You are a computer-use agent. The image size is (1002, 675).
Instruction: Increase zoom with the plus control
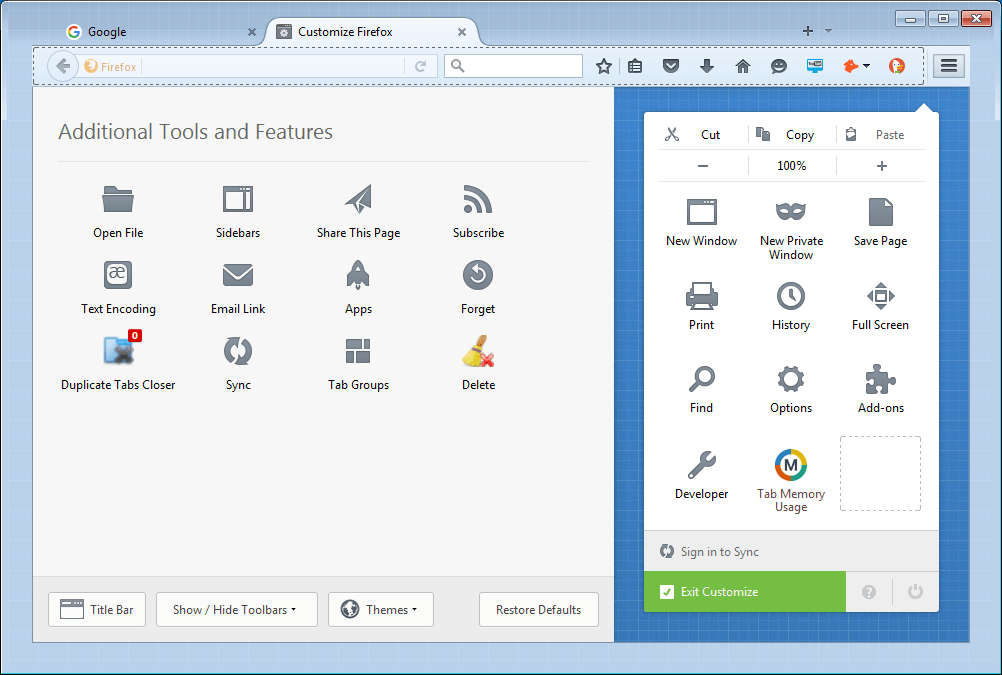click(x=879, y=166)
